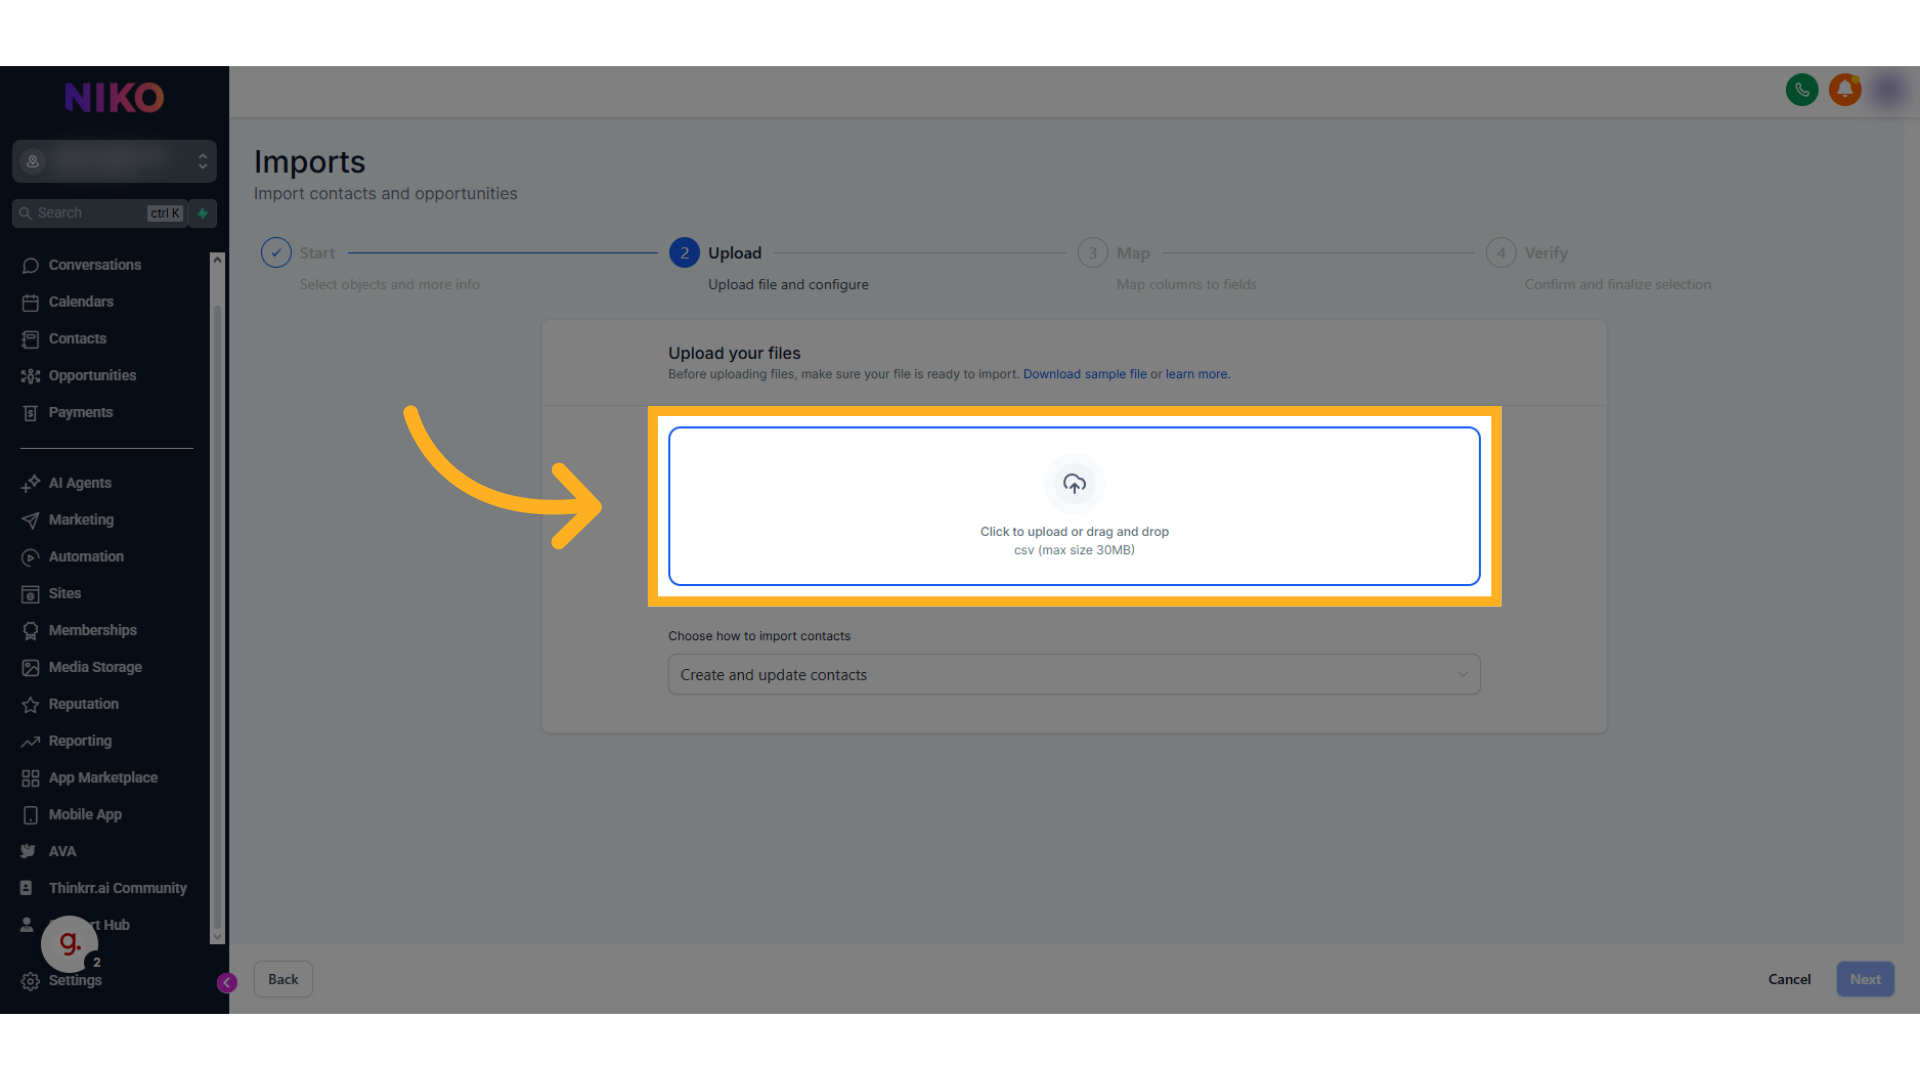Open the Opportunities sidebar item

point(92,376)
